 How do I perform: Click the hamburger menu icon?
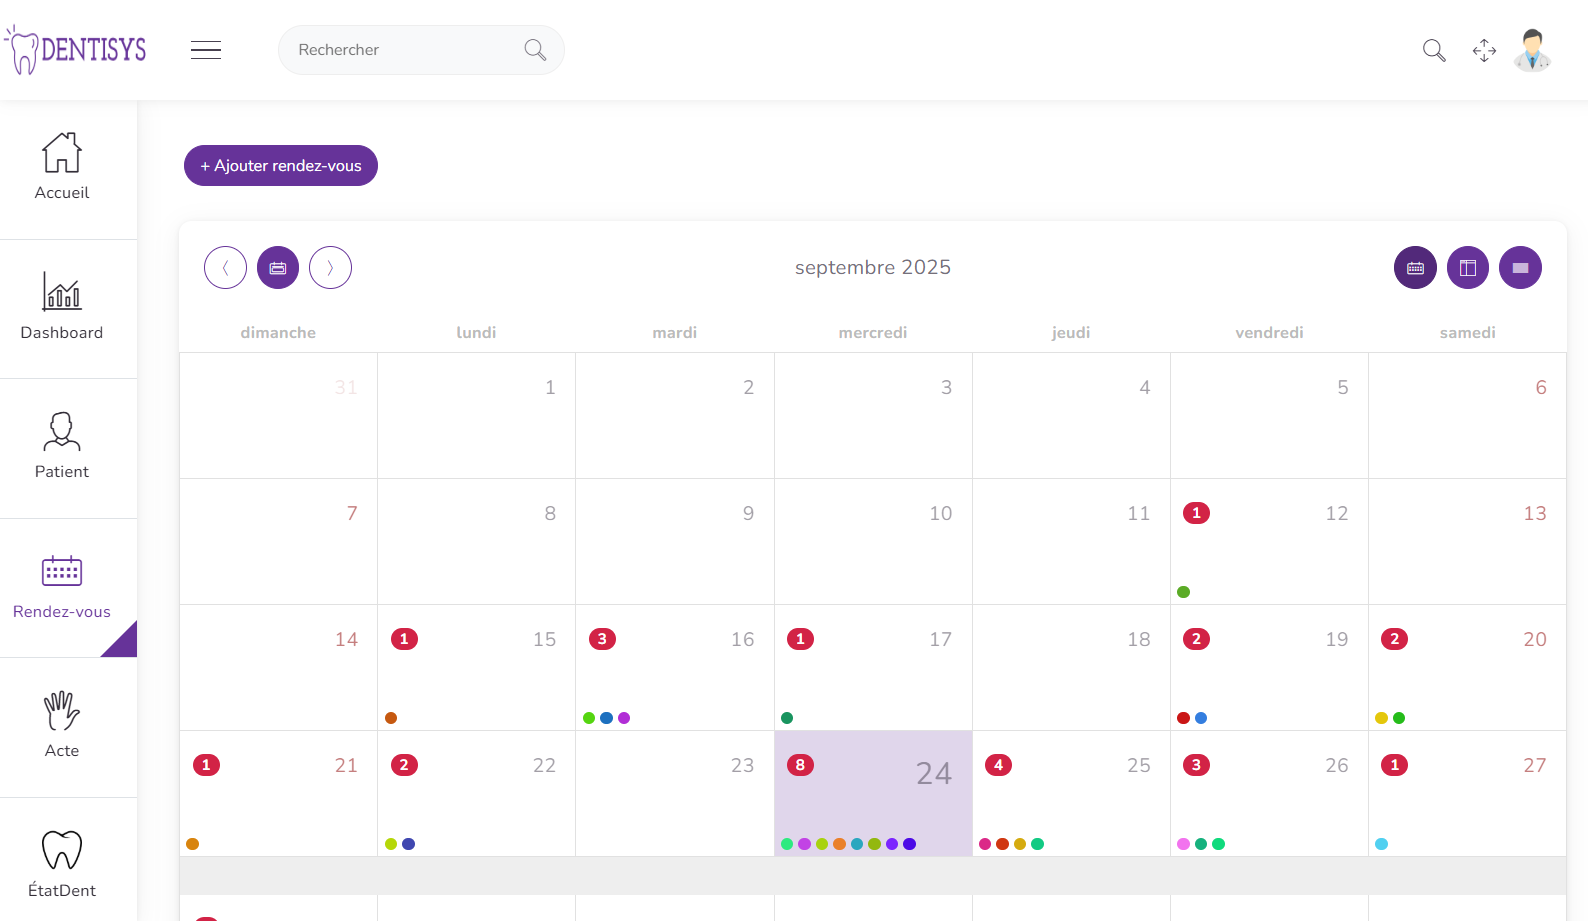(x=206, y=50)
